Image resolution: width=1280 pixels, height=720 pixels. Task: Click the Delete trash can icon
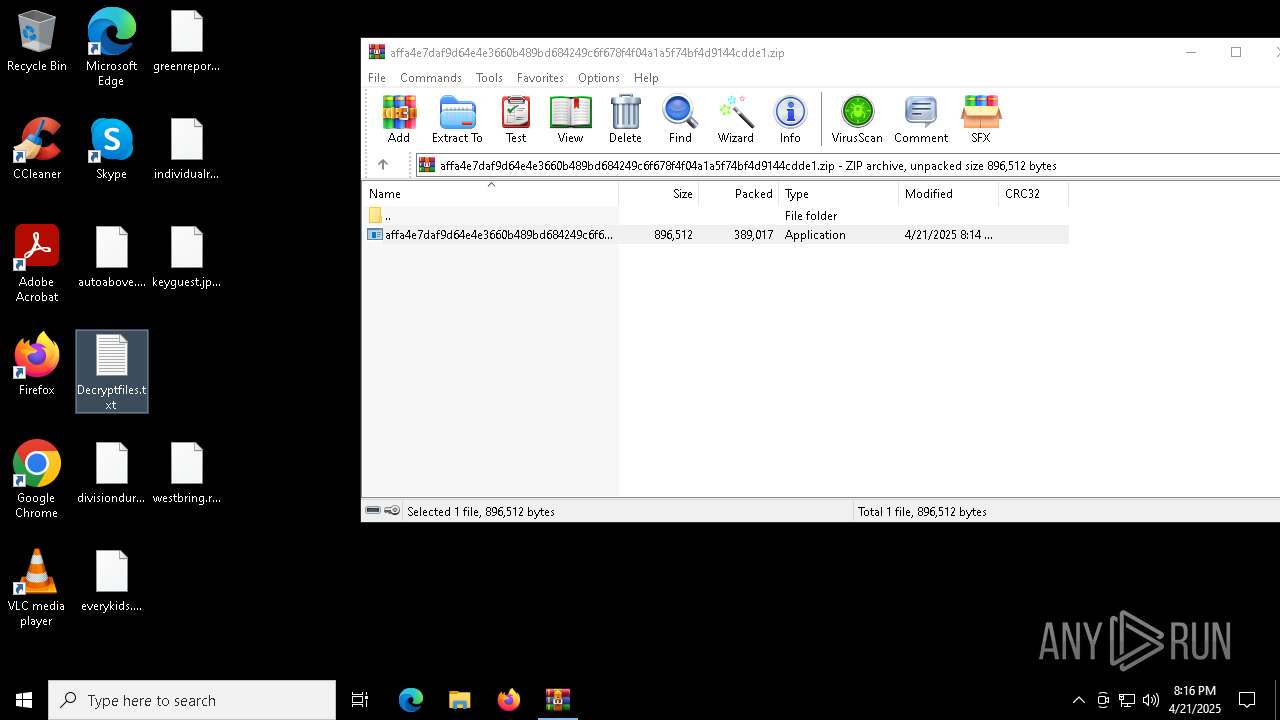click(x=625, y=120)
